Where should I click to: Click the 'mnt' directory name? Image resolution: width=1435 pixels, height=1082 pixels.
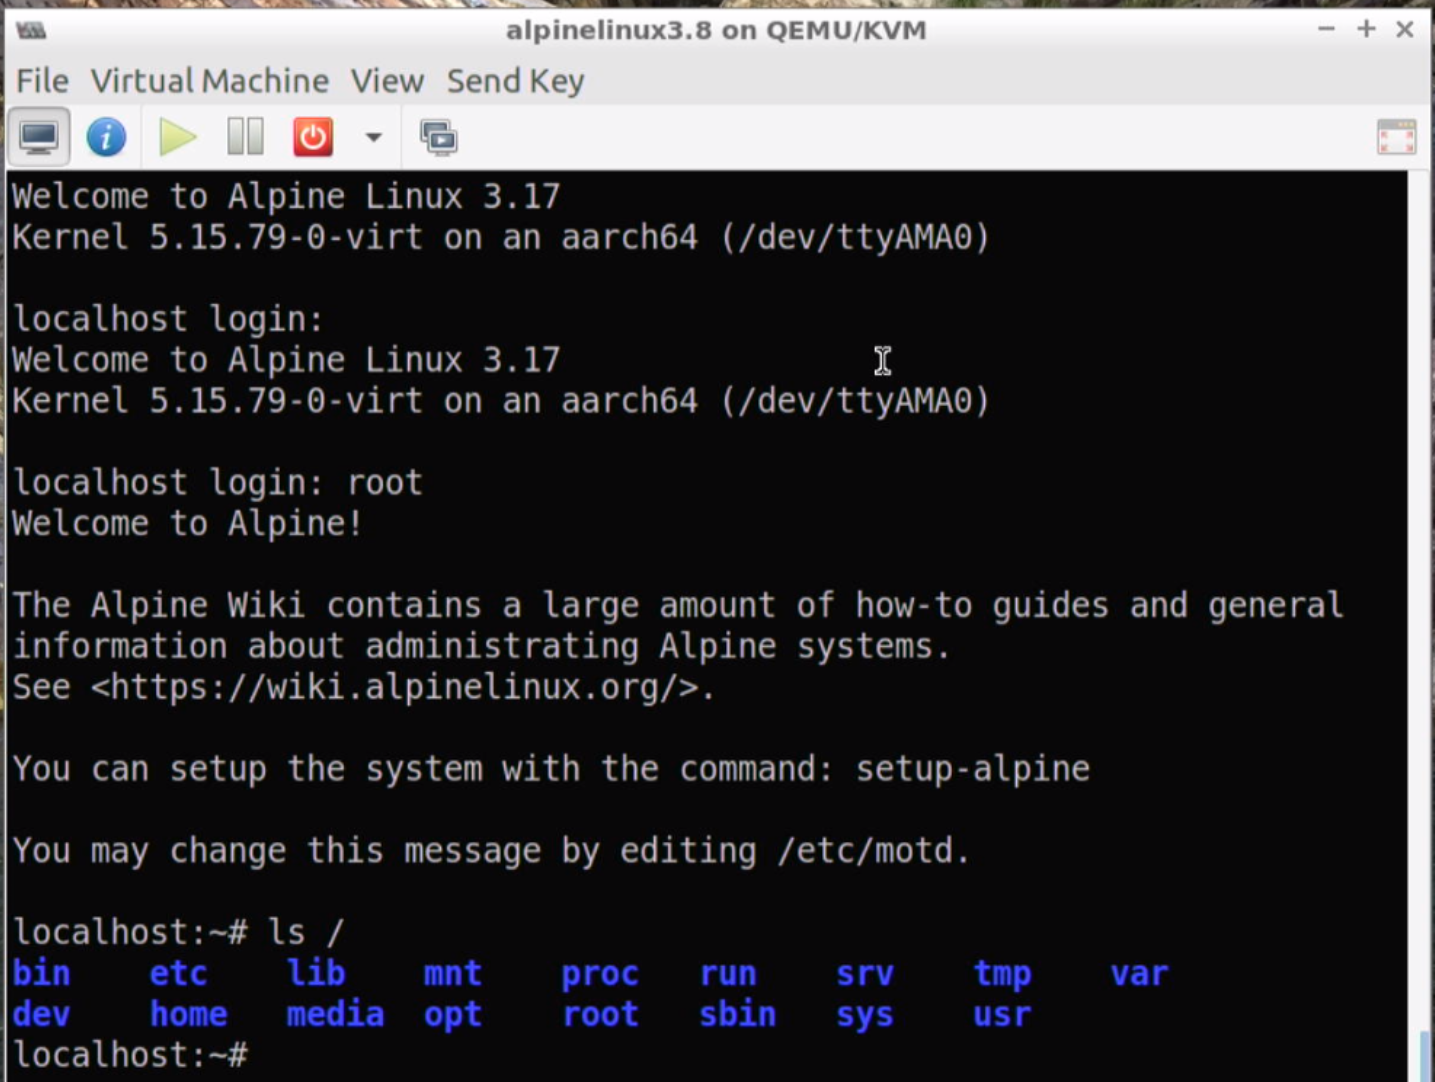click(452, 973)
